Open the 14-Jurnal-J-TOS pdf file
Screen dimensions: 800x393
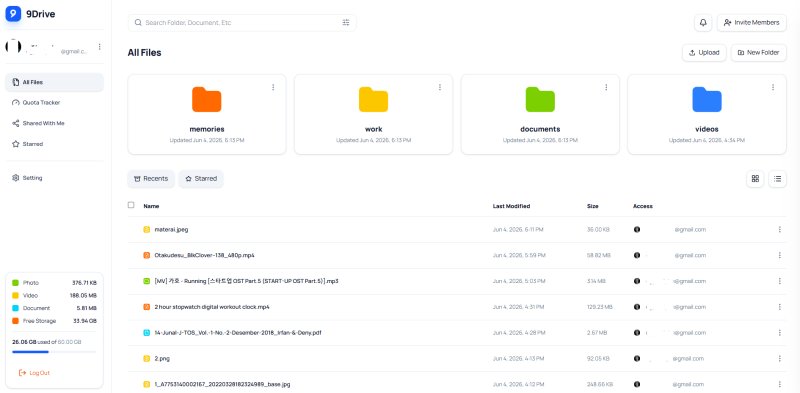coord(238,333)
